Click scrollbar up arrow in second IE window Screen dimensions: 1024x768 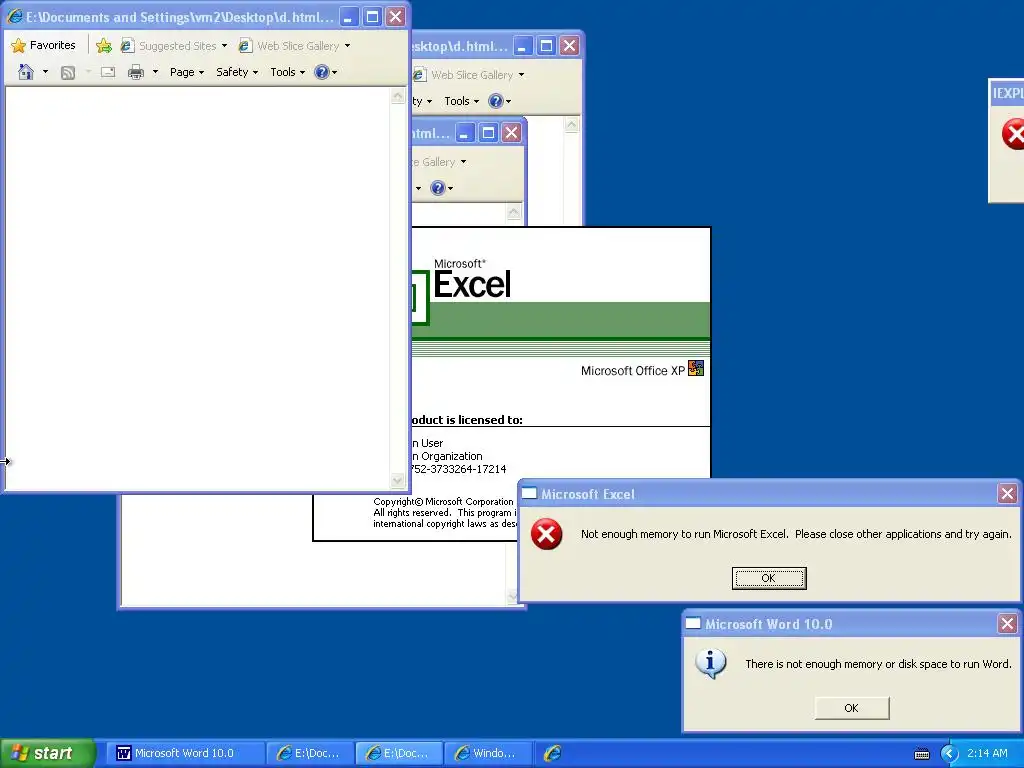571,125
